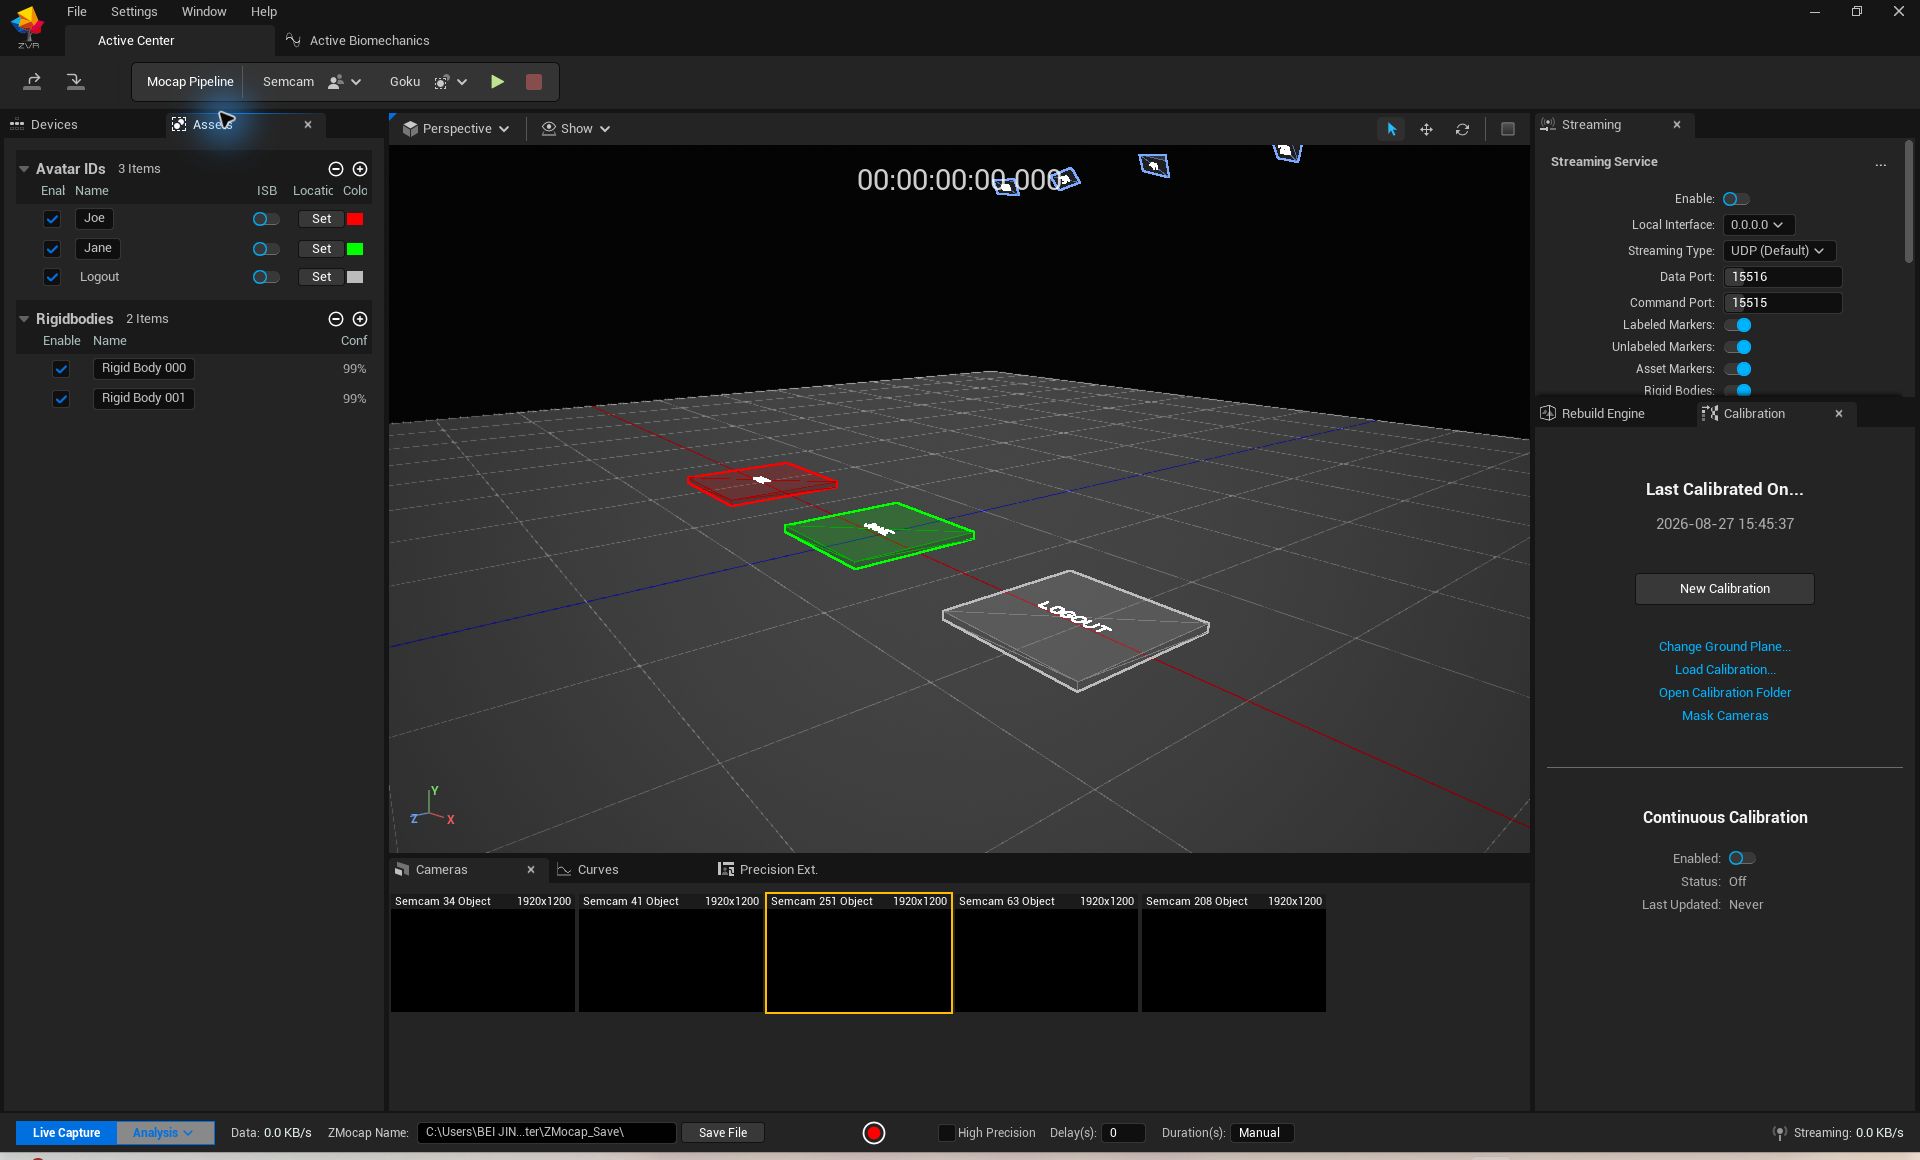Collapse the Avatar IDs section

(24, 169)
